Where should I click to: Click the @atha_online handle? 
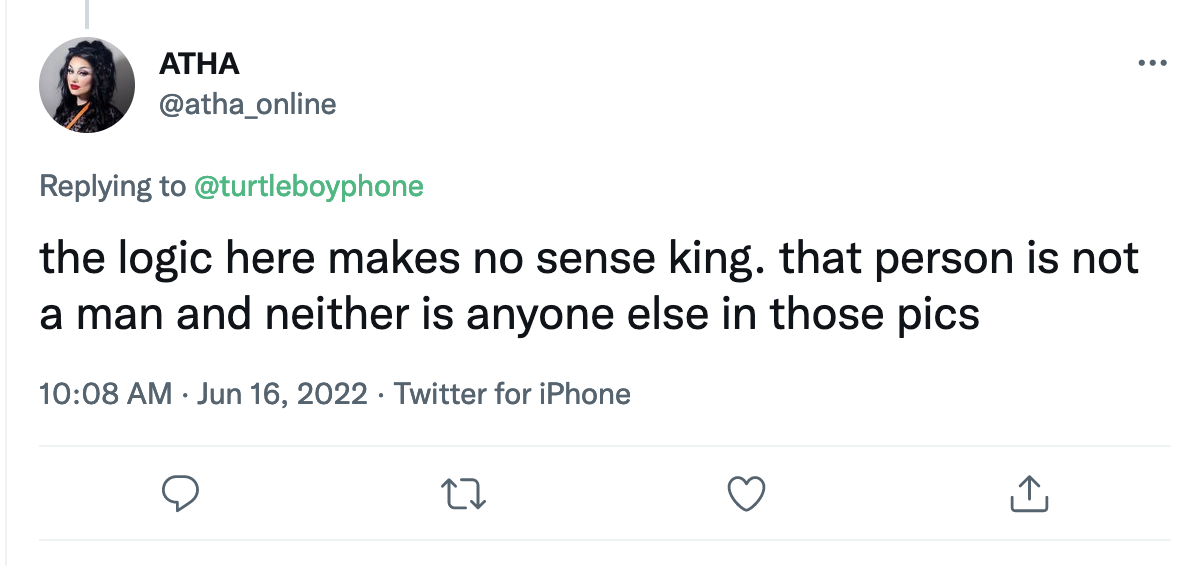pos(247,104)
